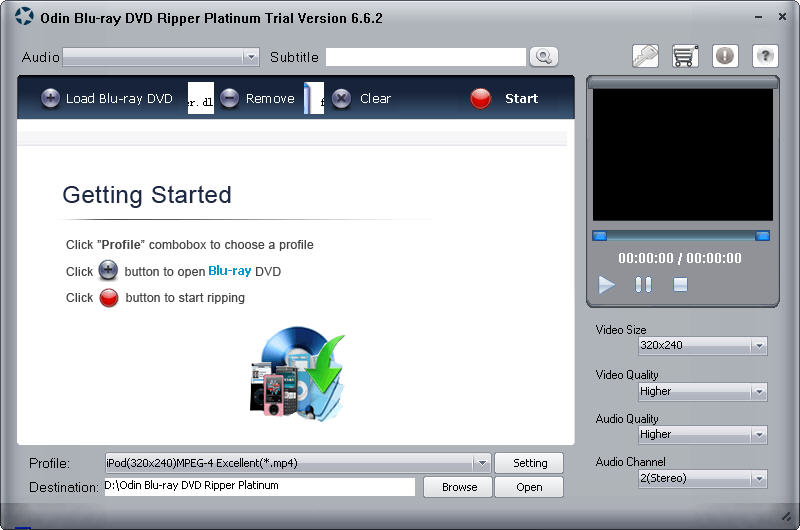Click the preview progress track
This screenshot has height=530, width=800.
click(x=681, y=236)
